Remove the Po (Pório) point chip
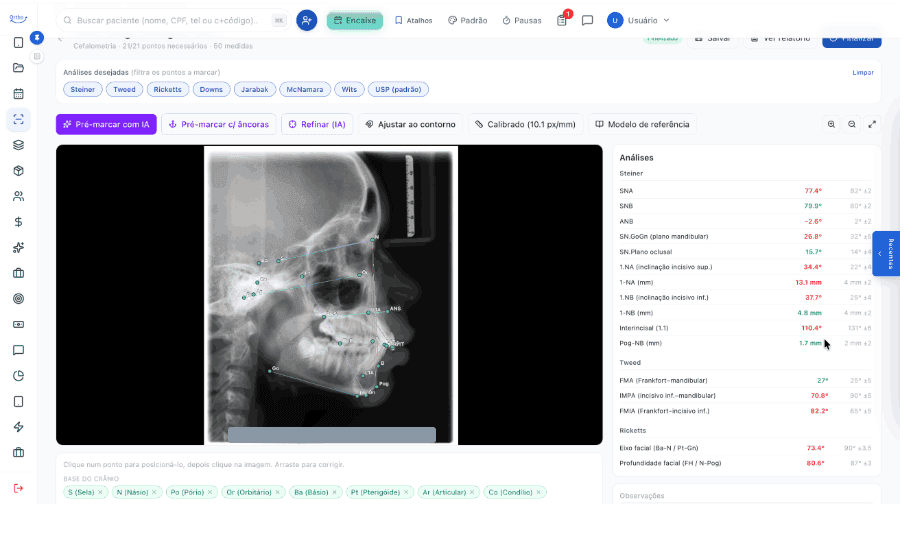Screen dimensions: 924x540 click(x=210, y=492)
